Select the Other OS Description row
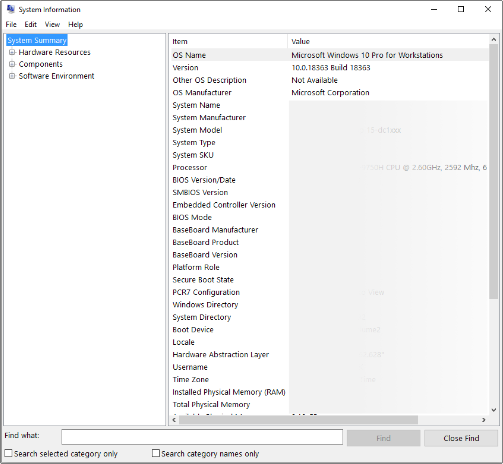This screenshot has width=503, height=464. 330,80
